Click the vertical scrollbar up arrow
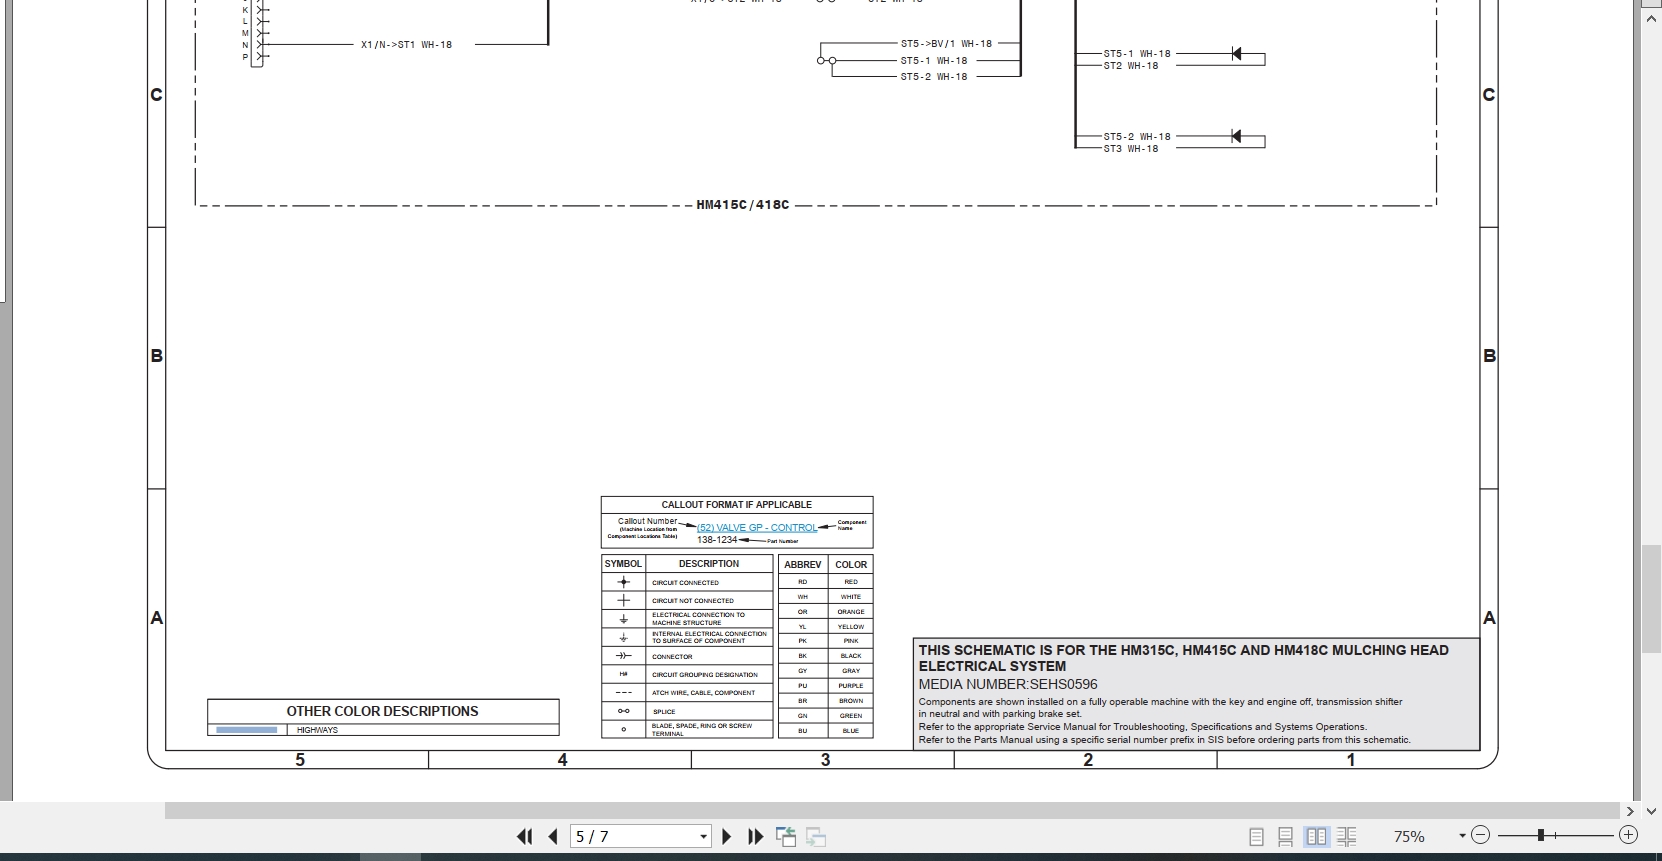 tap(1651, 18)
